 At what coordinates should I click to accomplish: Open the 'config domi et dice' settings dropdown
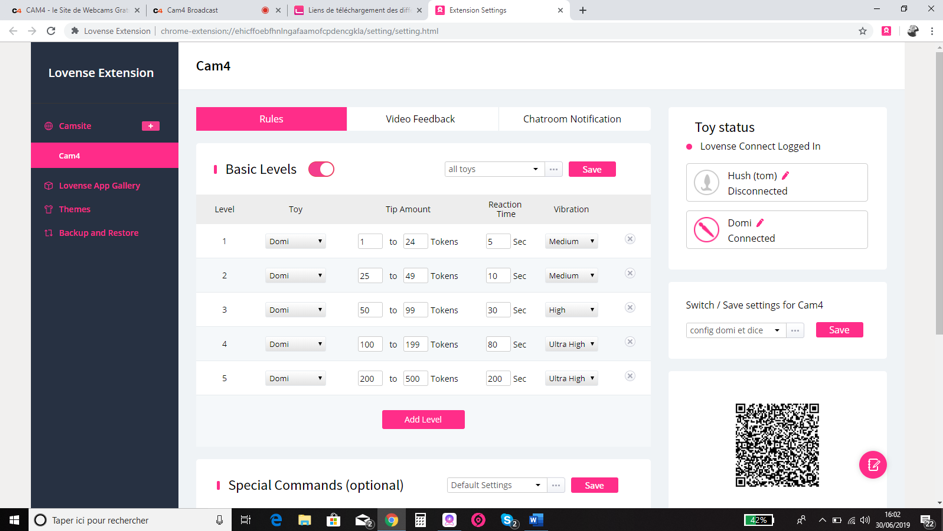pos(734,330)
